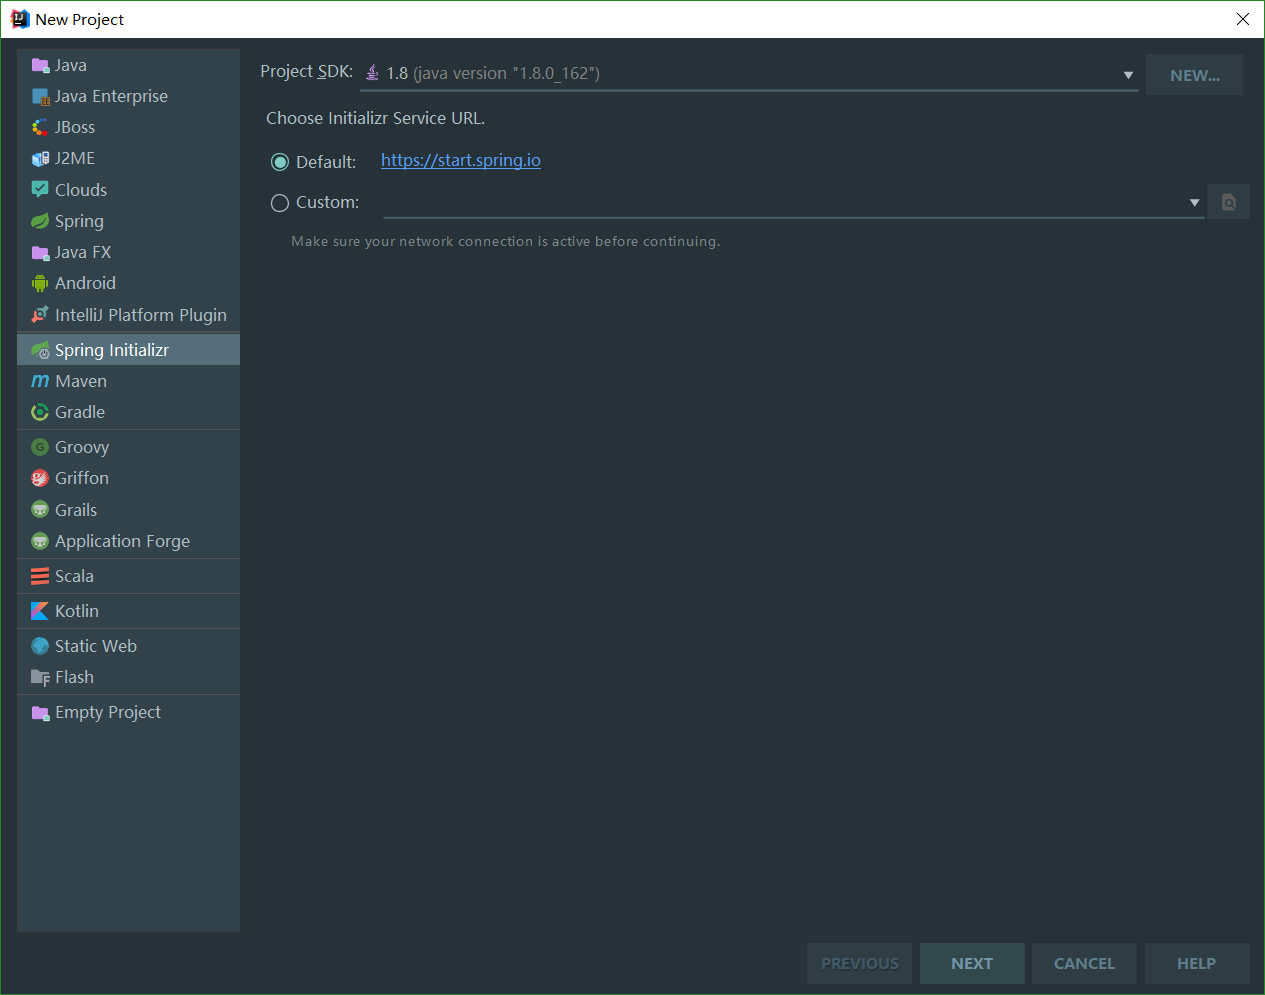Click the JBoss icon

(40, 127)
